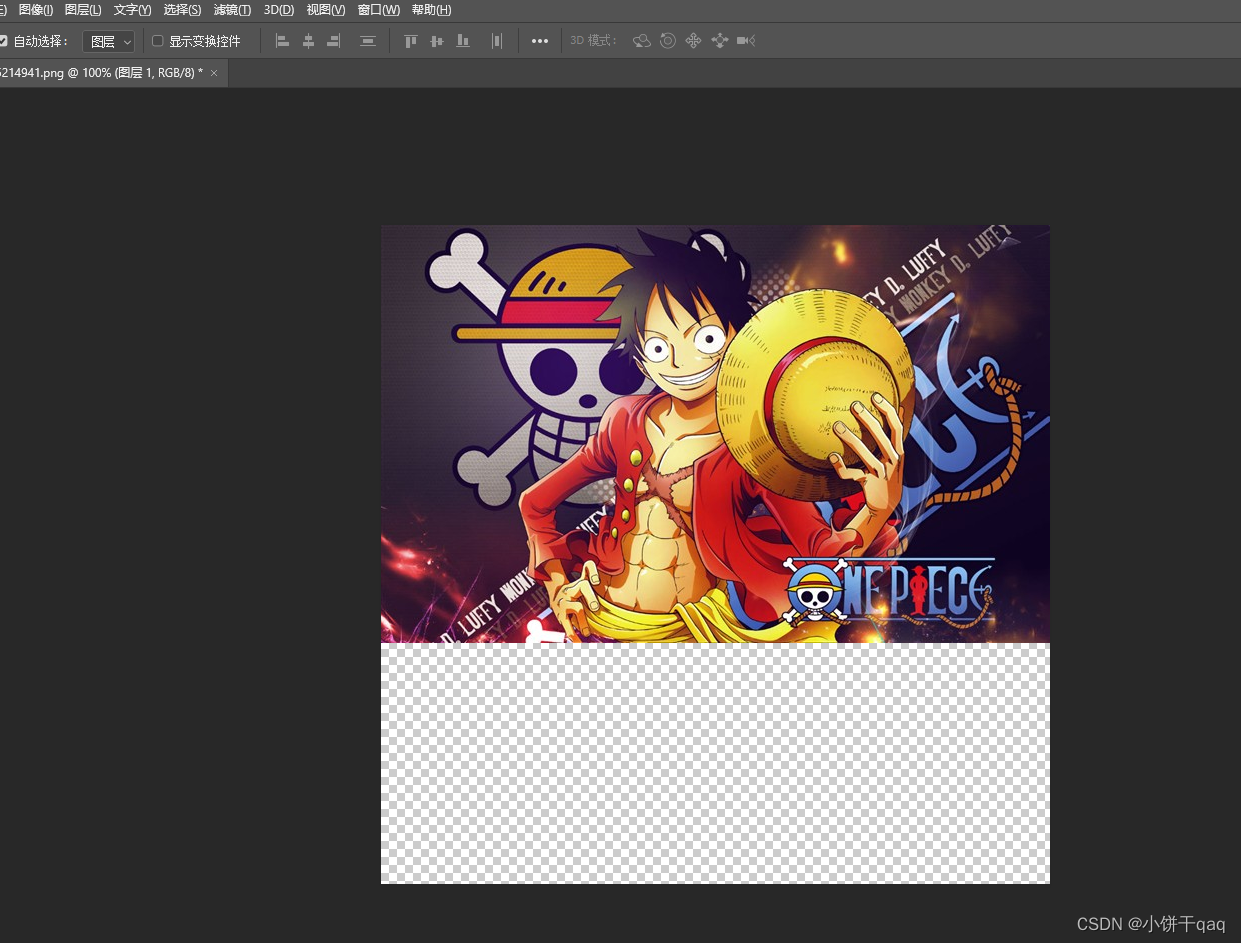
Task: Close the 214941.png document tab
Action: [x=214, y=73]
